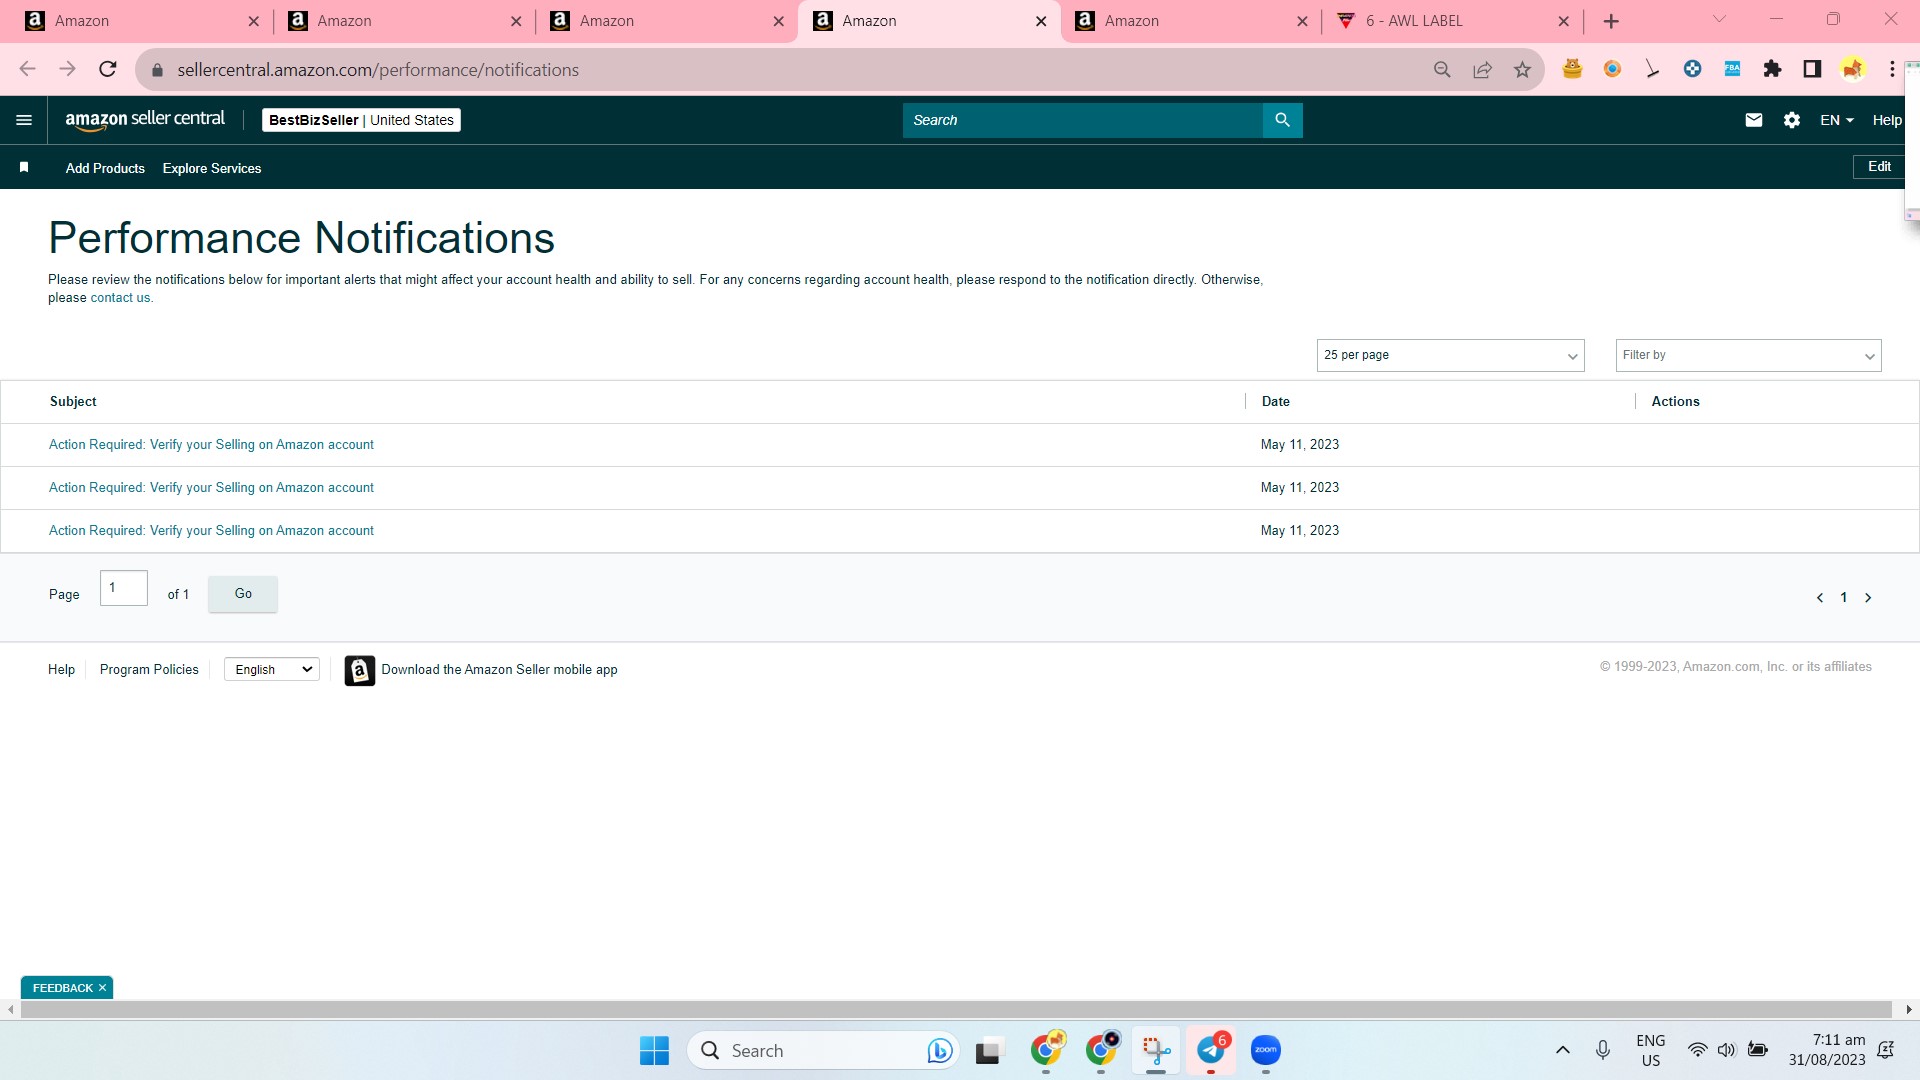The height and width of the screenshot is (1080, 1920).
Task: Toggle the browser side panel icon
Action: point(1812,69)
